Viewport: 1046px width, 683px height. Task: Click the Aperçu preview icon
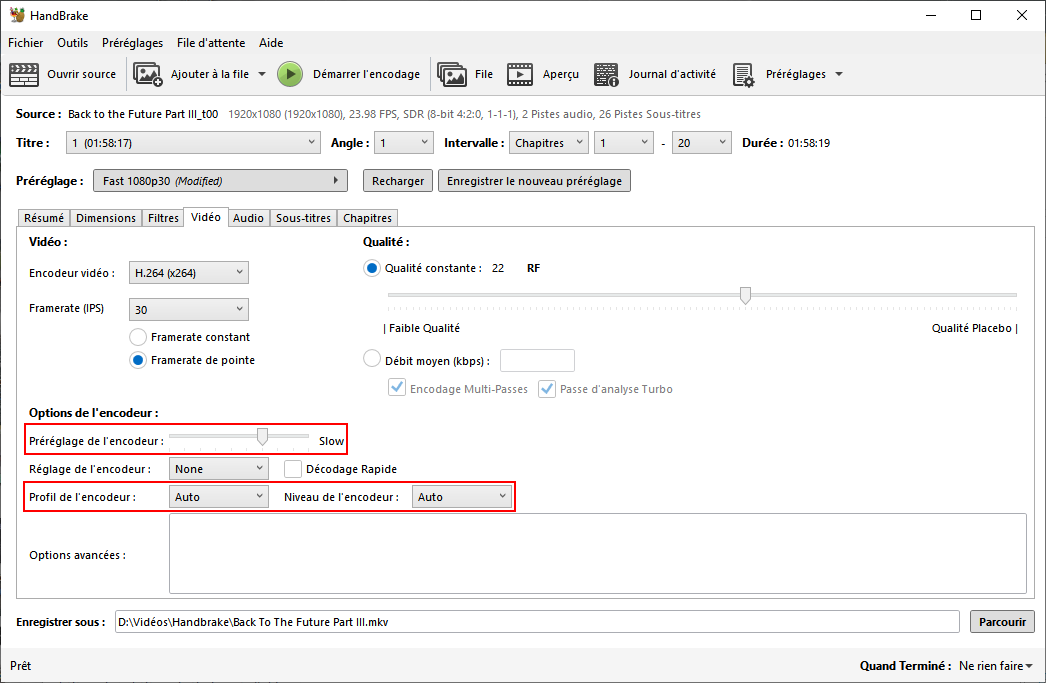pyautogui.click(x=520, y=74)
